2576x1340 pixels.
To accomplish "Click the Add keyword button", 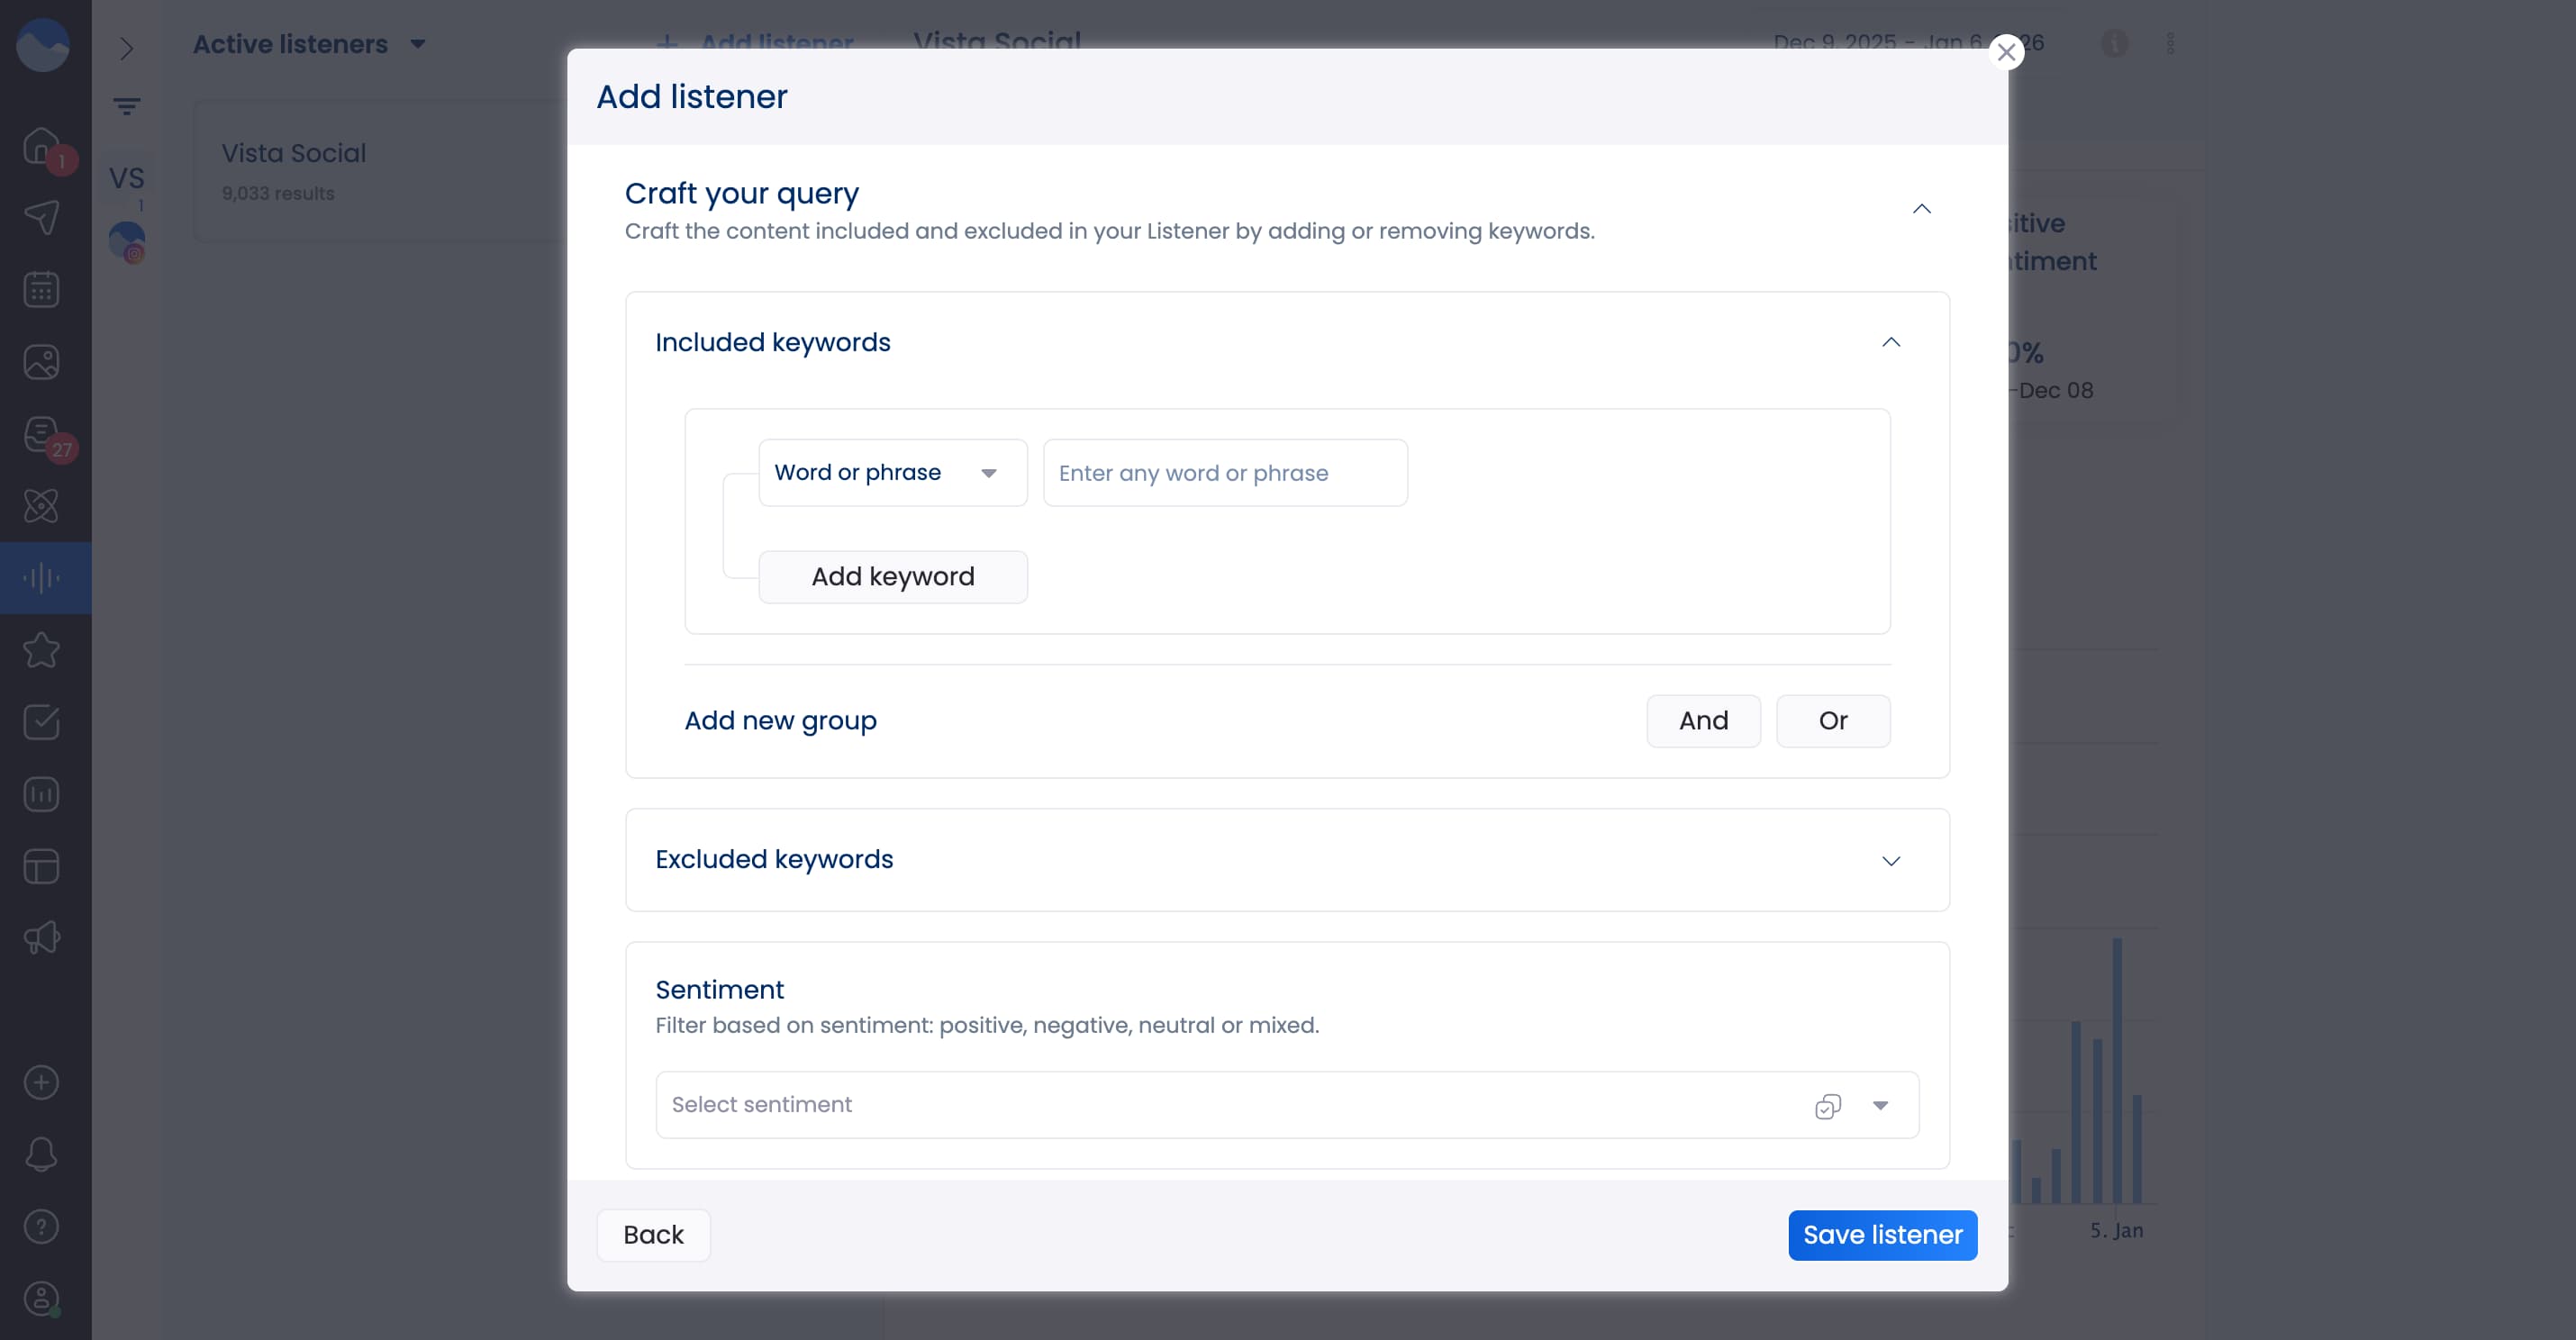I will (893, 576).
